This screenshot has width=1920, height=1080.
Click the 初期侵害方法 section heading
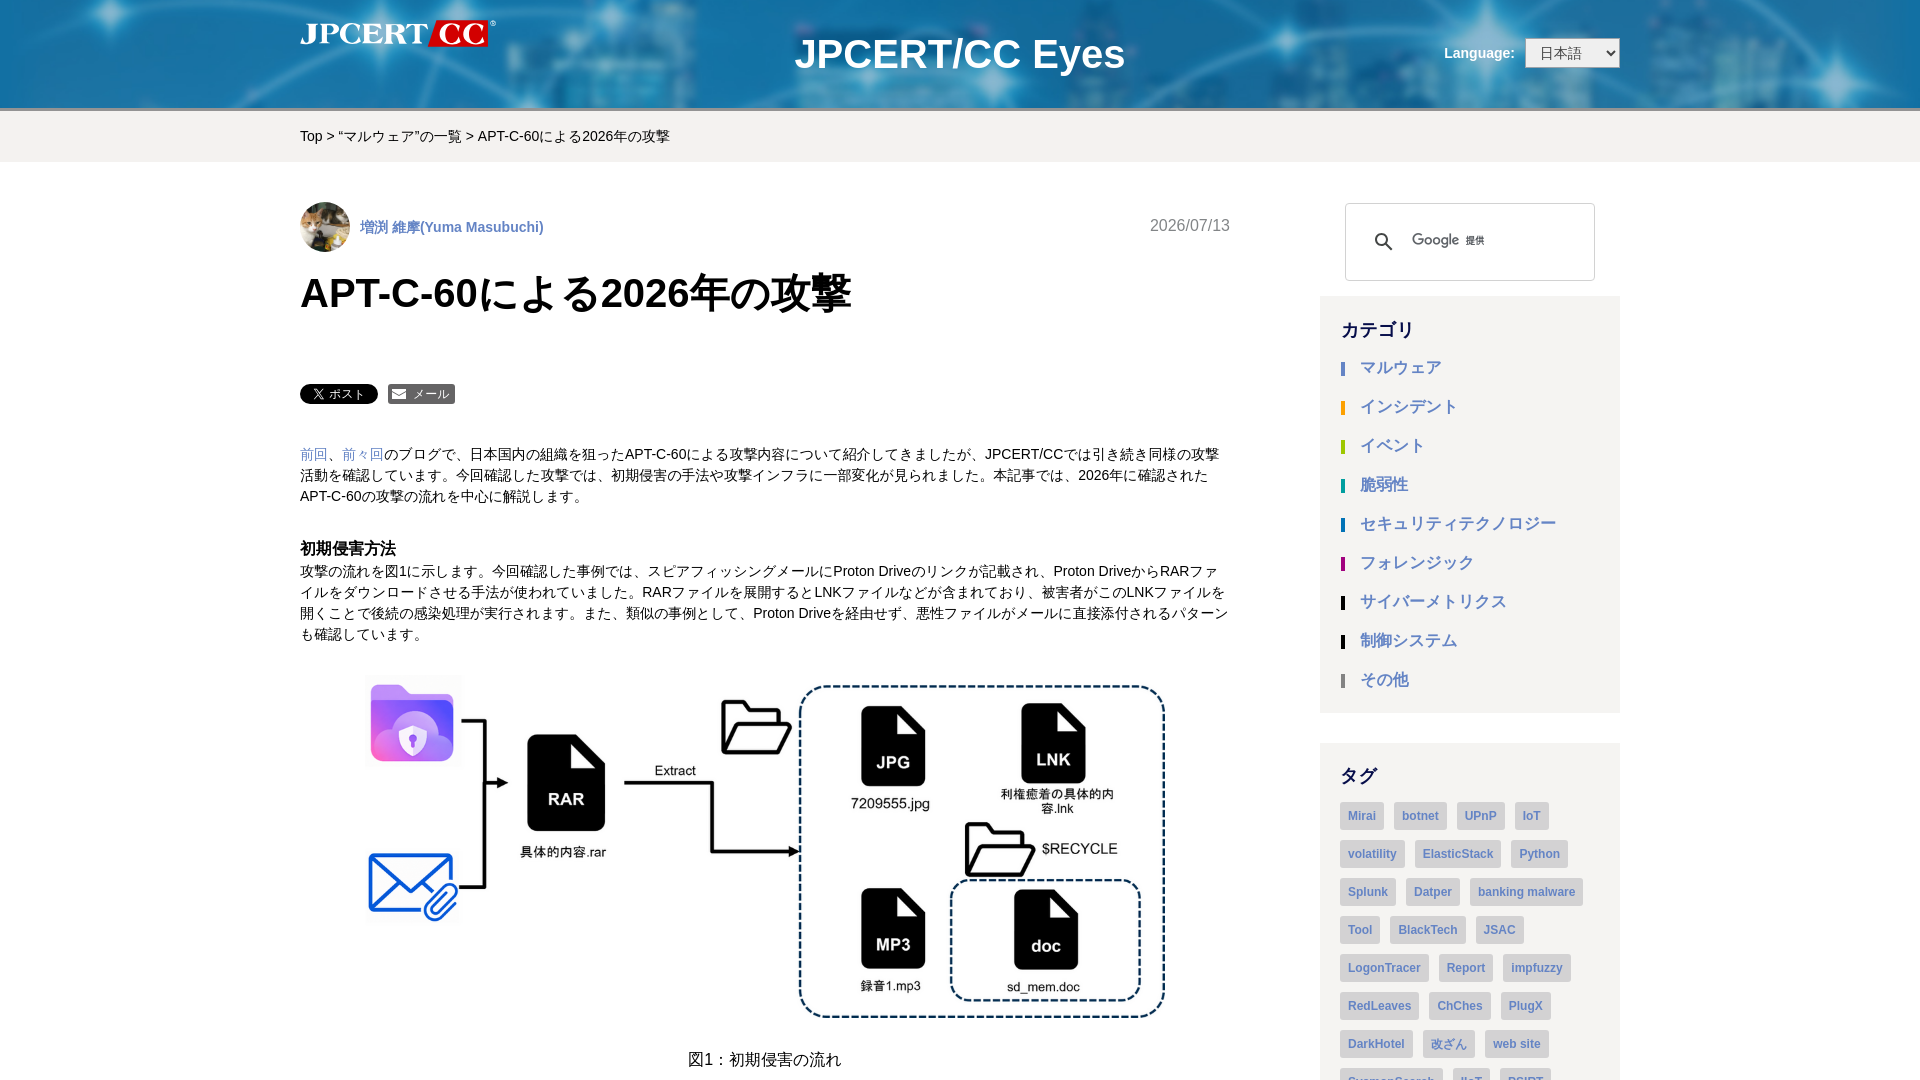[348, 549]
